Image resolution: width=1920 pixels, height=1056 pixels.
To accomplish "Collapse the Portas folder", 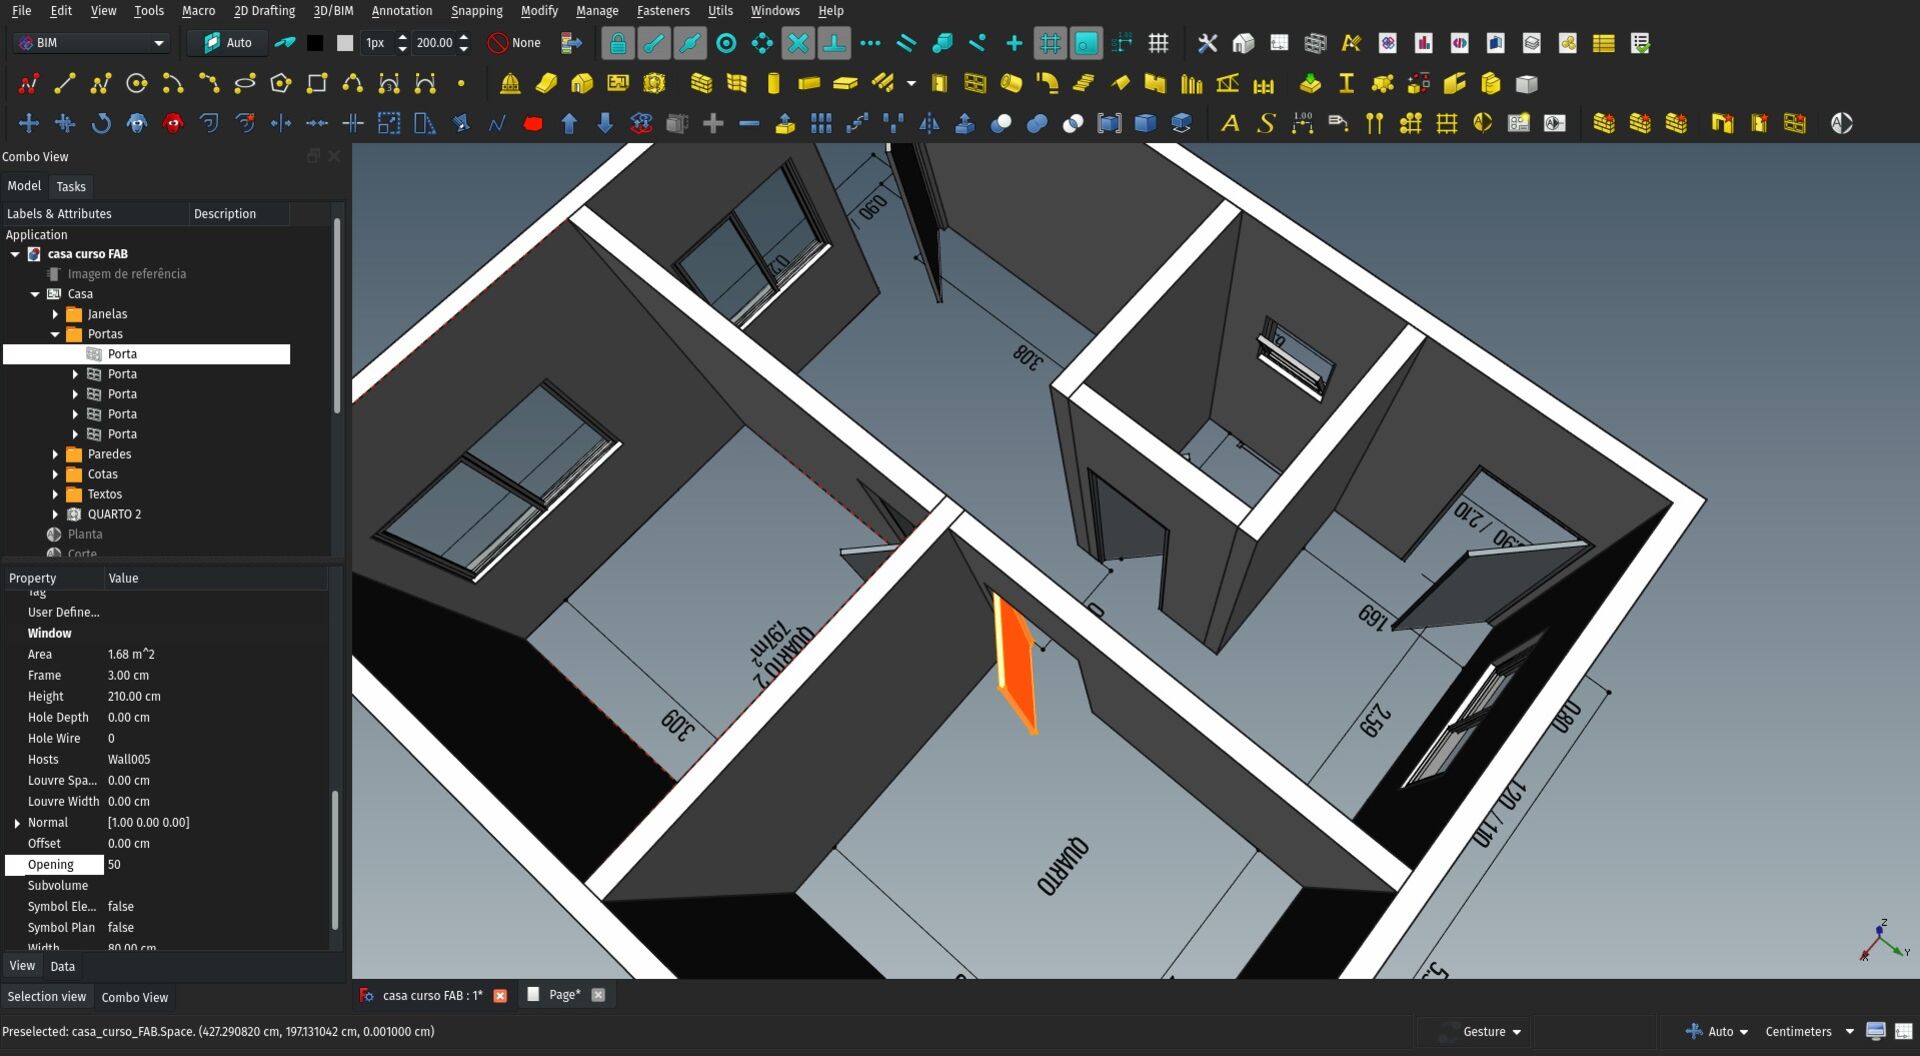I will 55,334.
